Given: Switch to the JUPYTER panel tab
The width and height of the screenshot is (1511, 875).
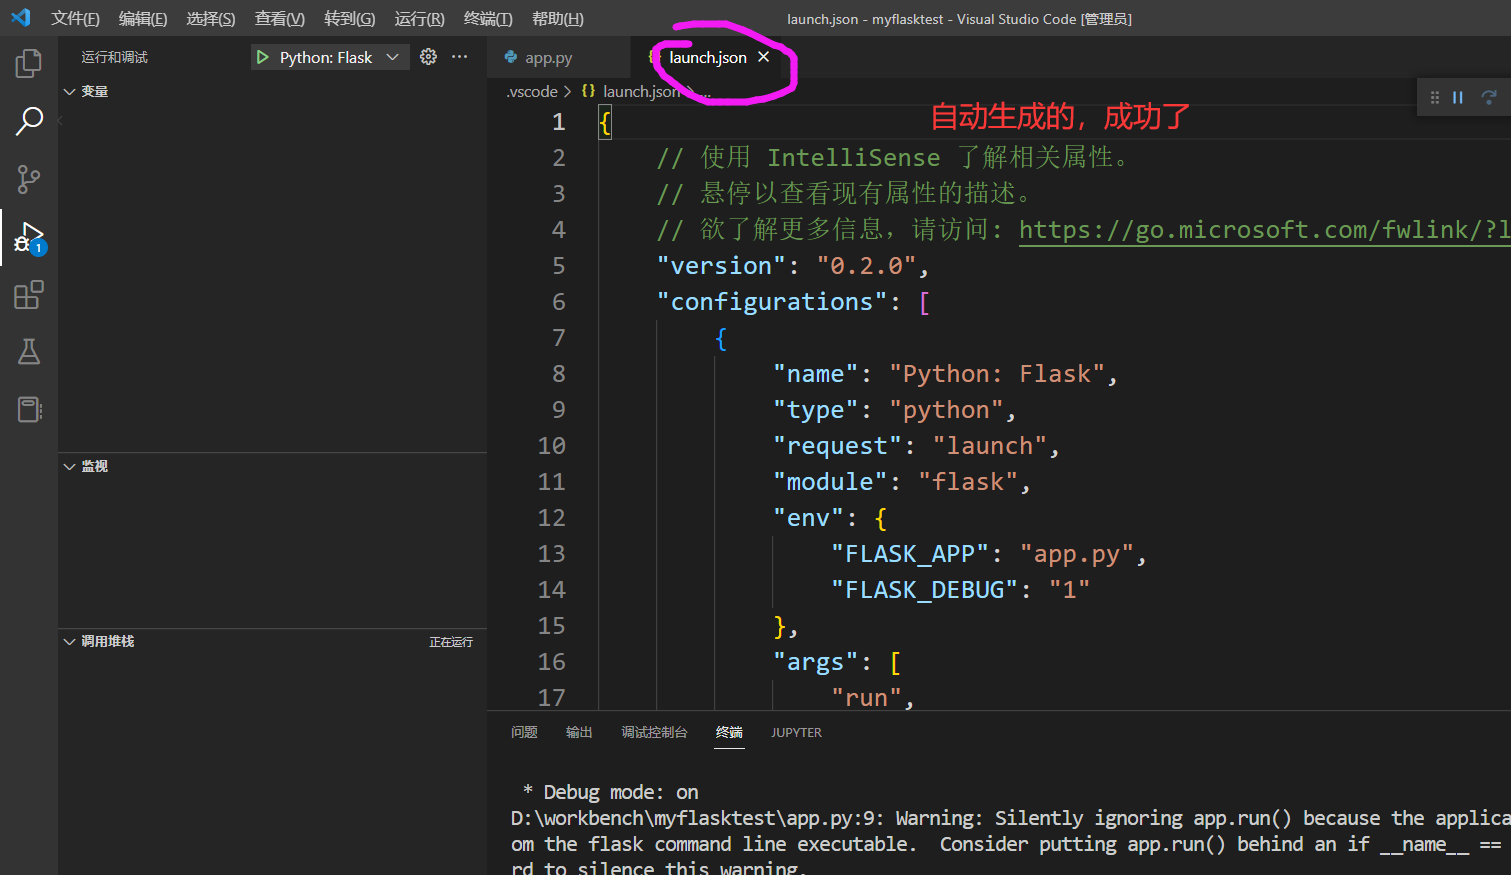Looking at the screenshot, I should point(796,732).
